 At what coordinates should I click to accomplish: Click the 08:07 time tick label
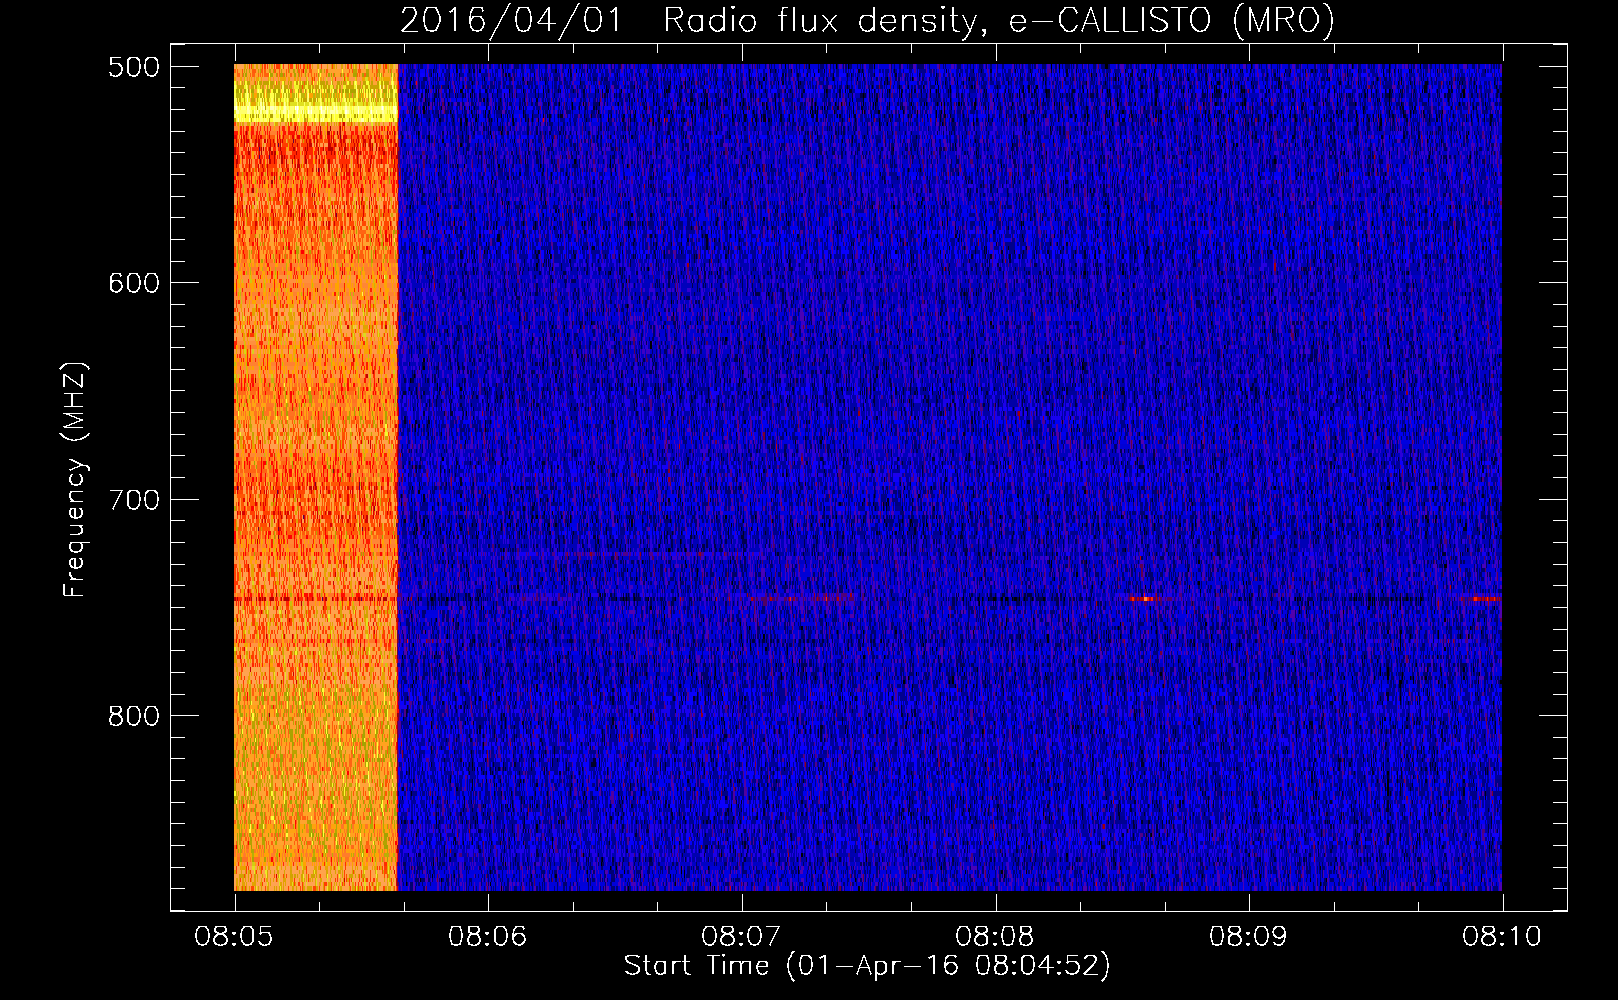(x=741, y=936)
